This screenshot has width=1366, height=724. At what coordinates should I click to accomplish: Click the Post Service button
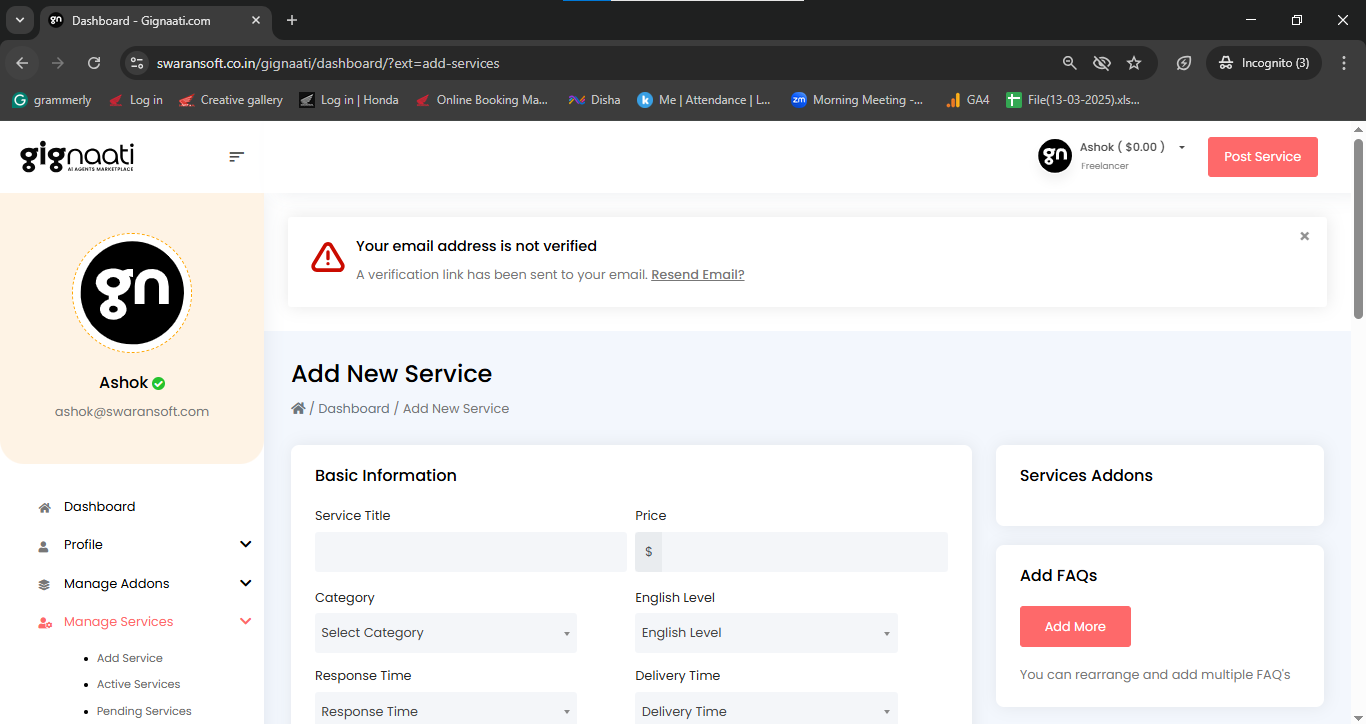point(1263,157)
